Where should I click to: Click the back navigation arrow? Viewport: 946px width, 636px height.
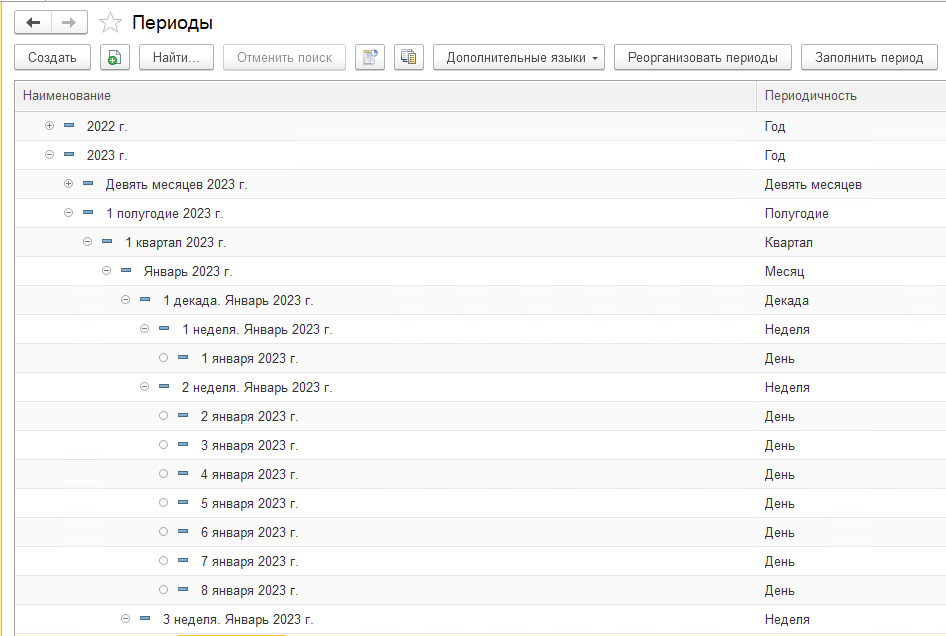33,22
